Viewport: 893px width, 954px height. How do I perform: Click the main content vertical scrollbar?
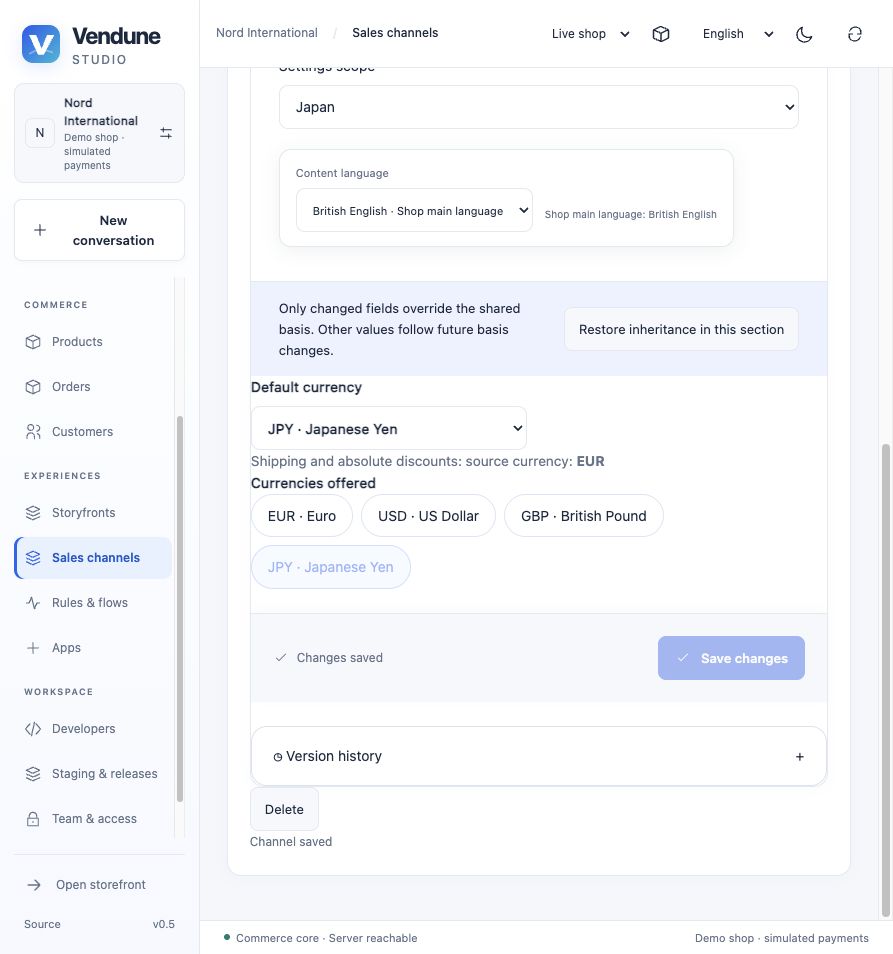click(x=886, y=680)
